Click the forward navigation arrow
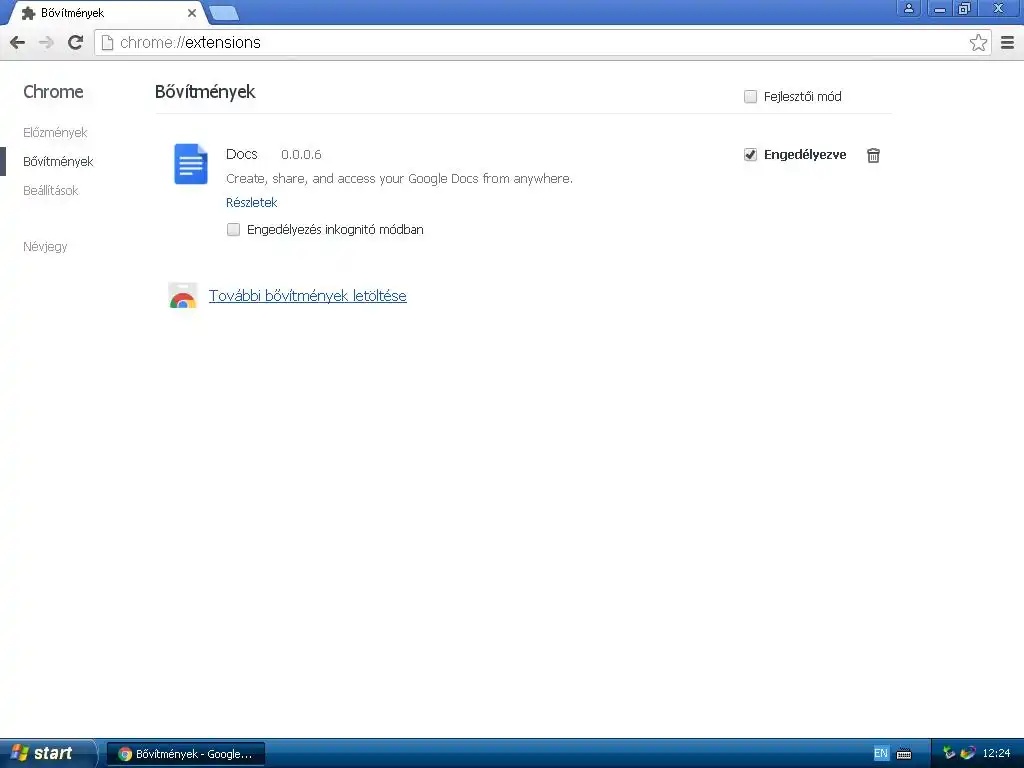Image resolution: width=1024 pixels, height=768 pixels. (46, 42)
